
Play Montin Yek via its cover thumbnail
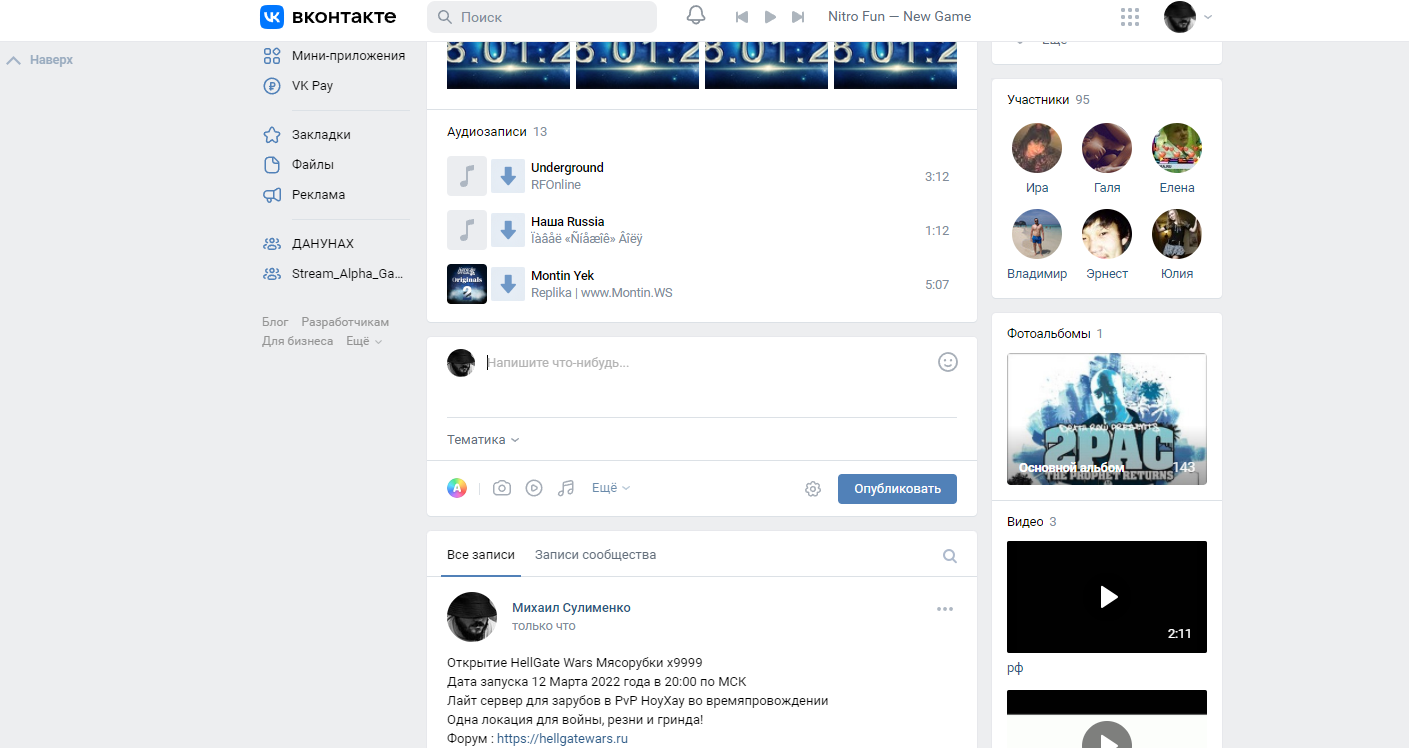(467, 284)
